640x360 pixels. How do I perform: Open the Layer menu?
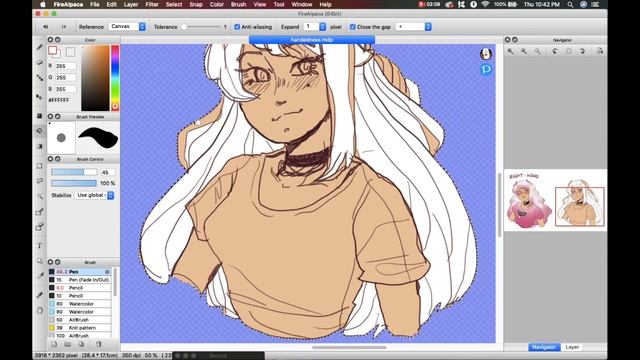(x=131, y=4)
